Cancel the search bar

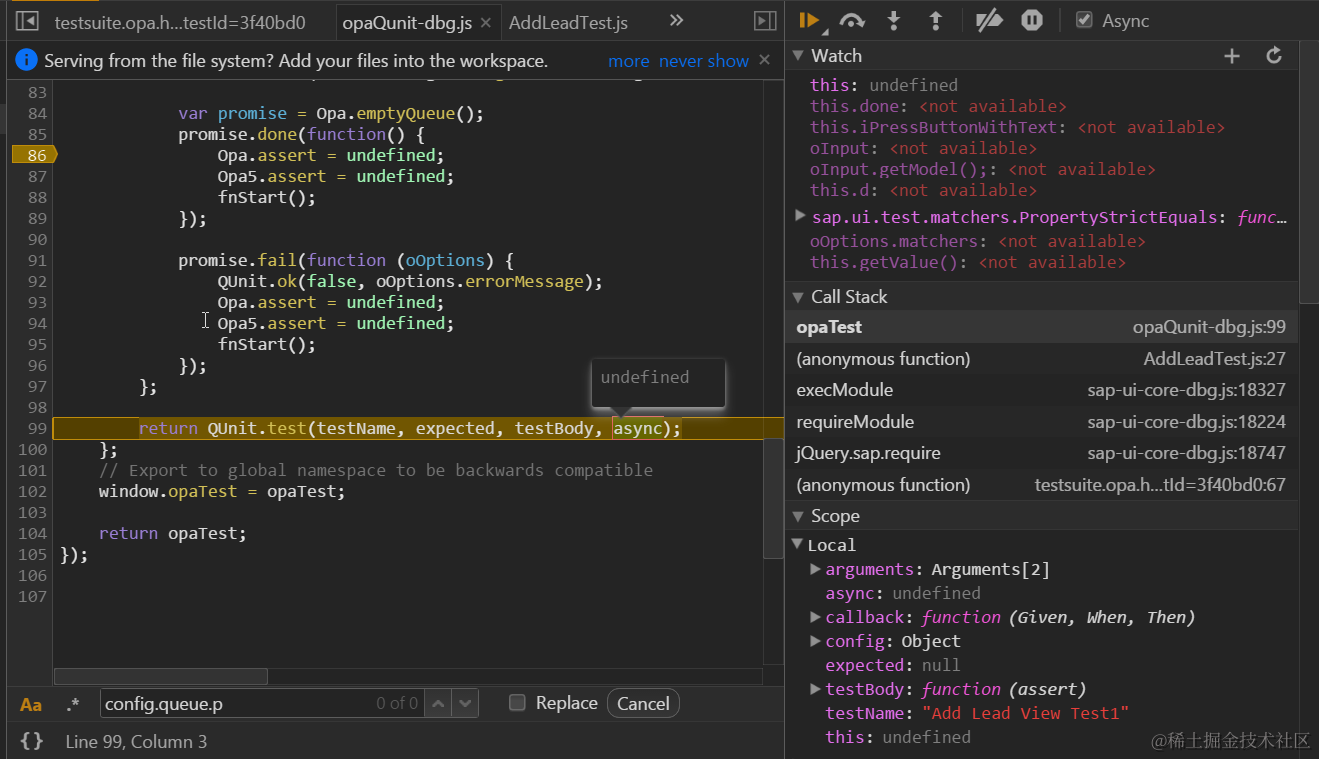click(x=643, y=704)
